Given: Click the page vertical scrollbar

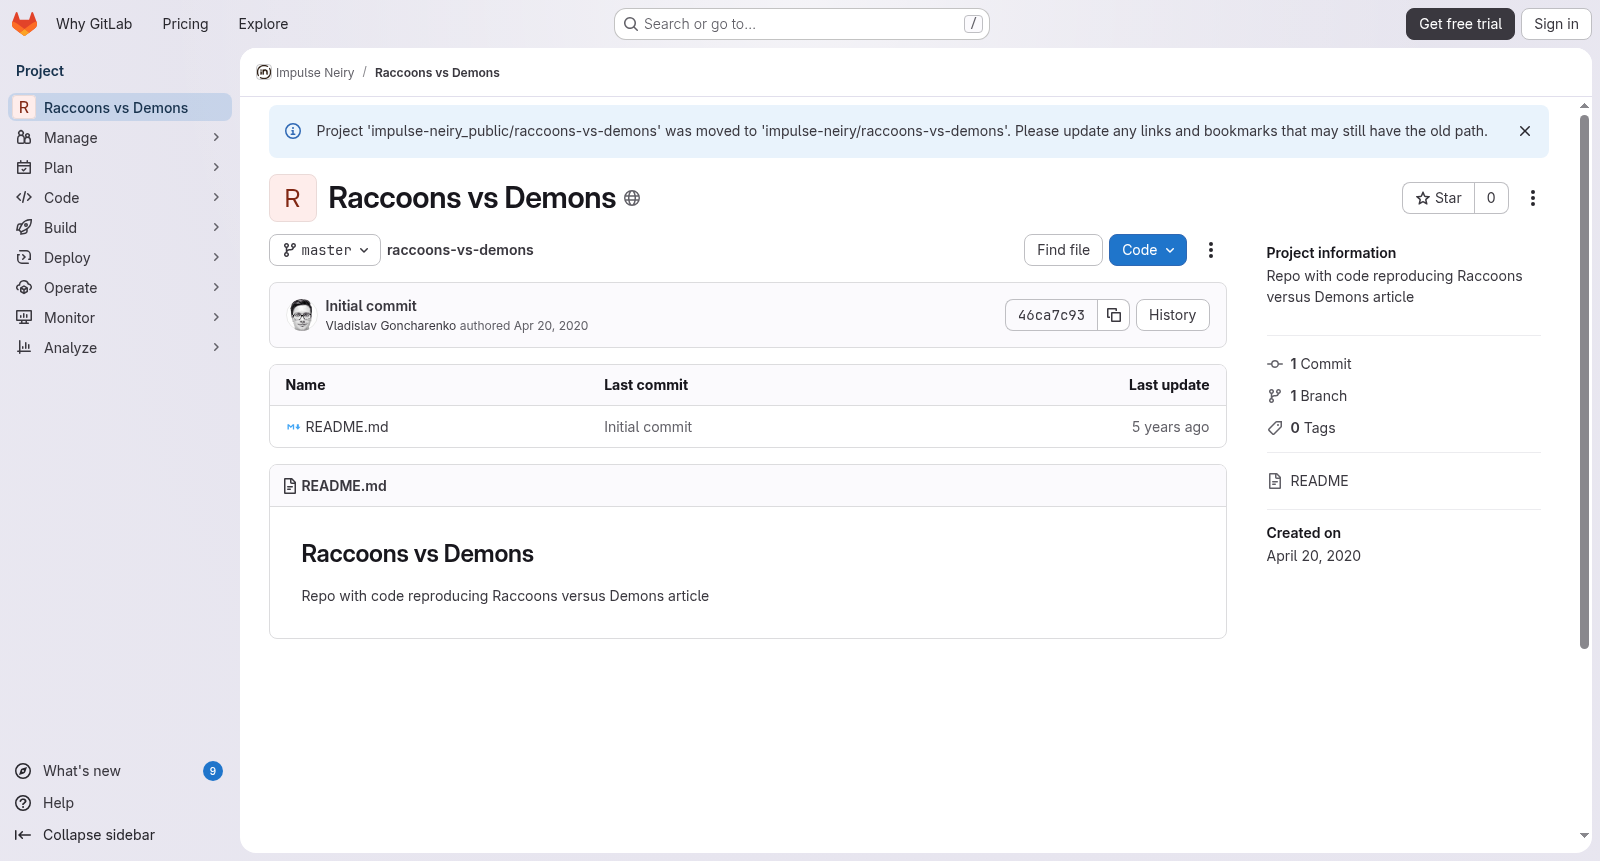Looking at the screenshot, I should coord(1584,382).
